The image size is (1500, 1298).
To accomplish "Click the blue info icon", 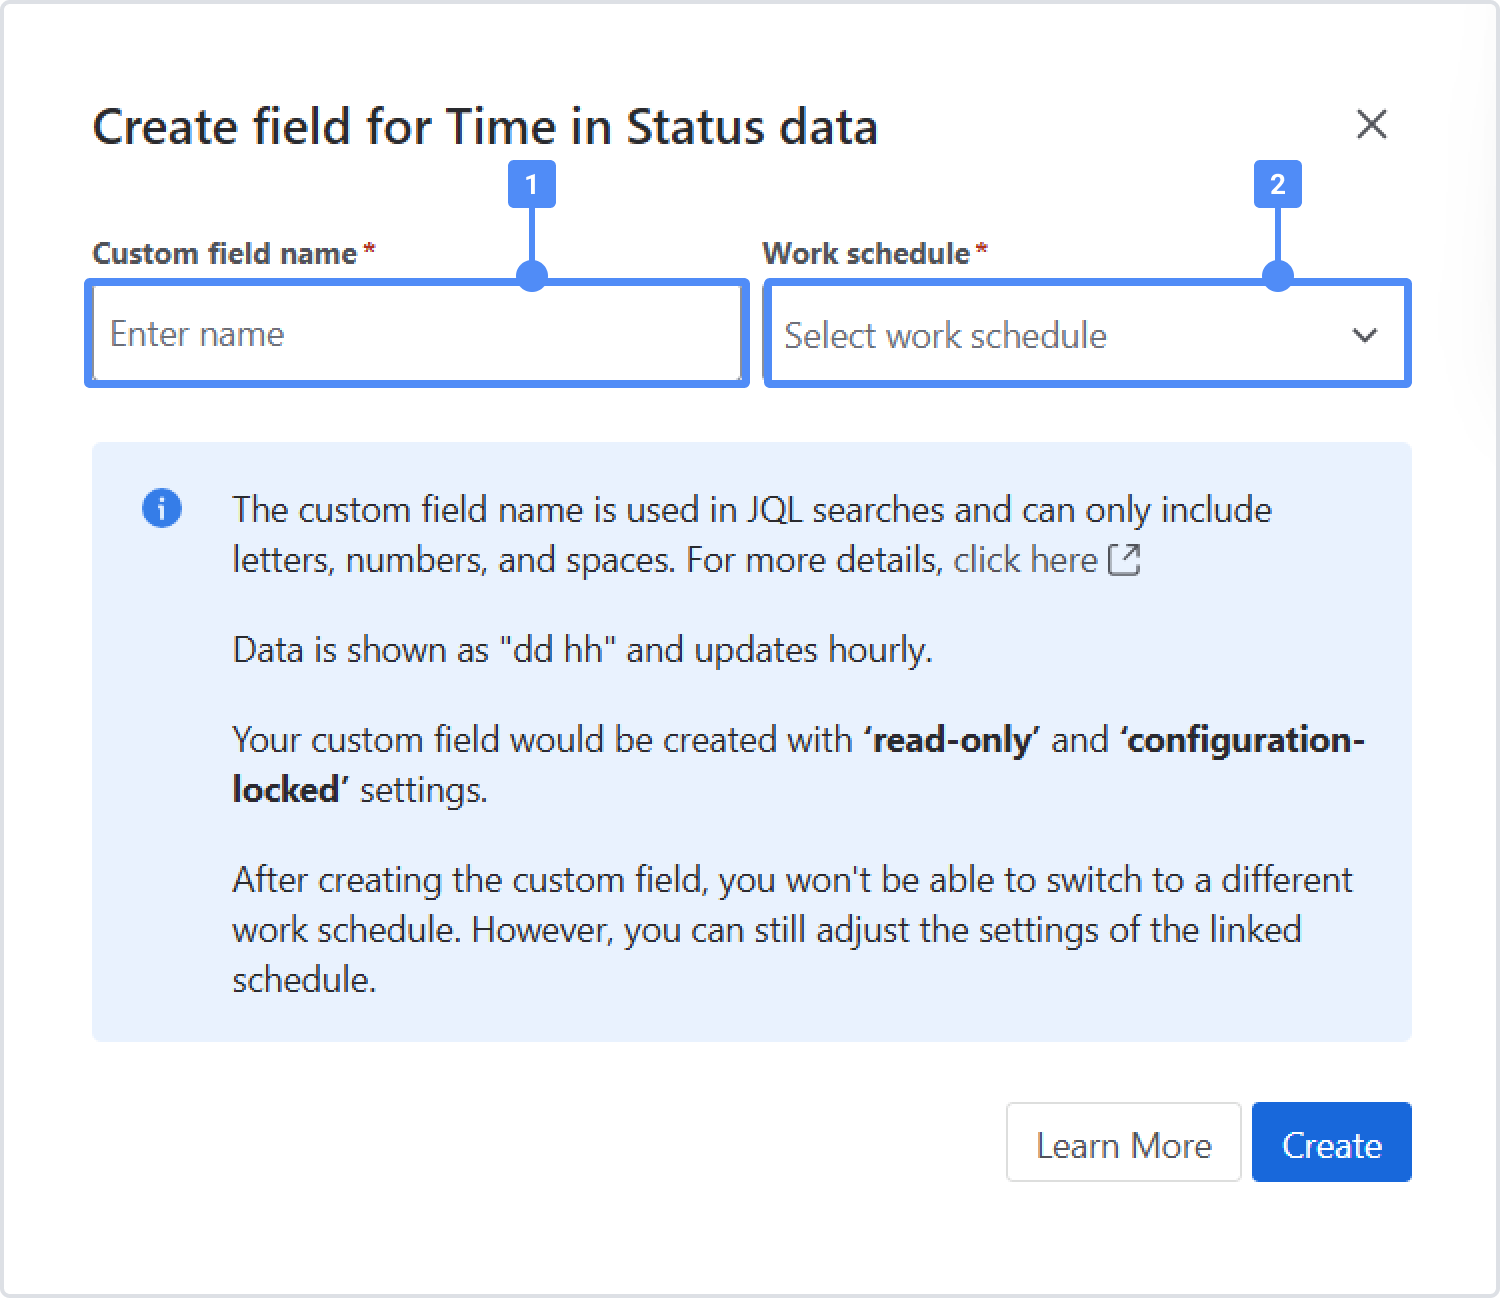I will click(162, 508).
